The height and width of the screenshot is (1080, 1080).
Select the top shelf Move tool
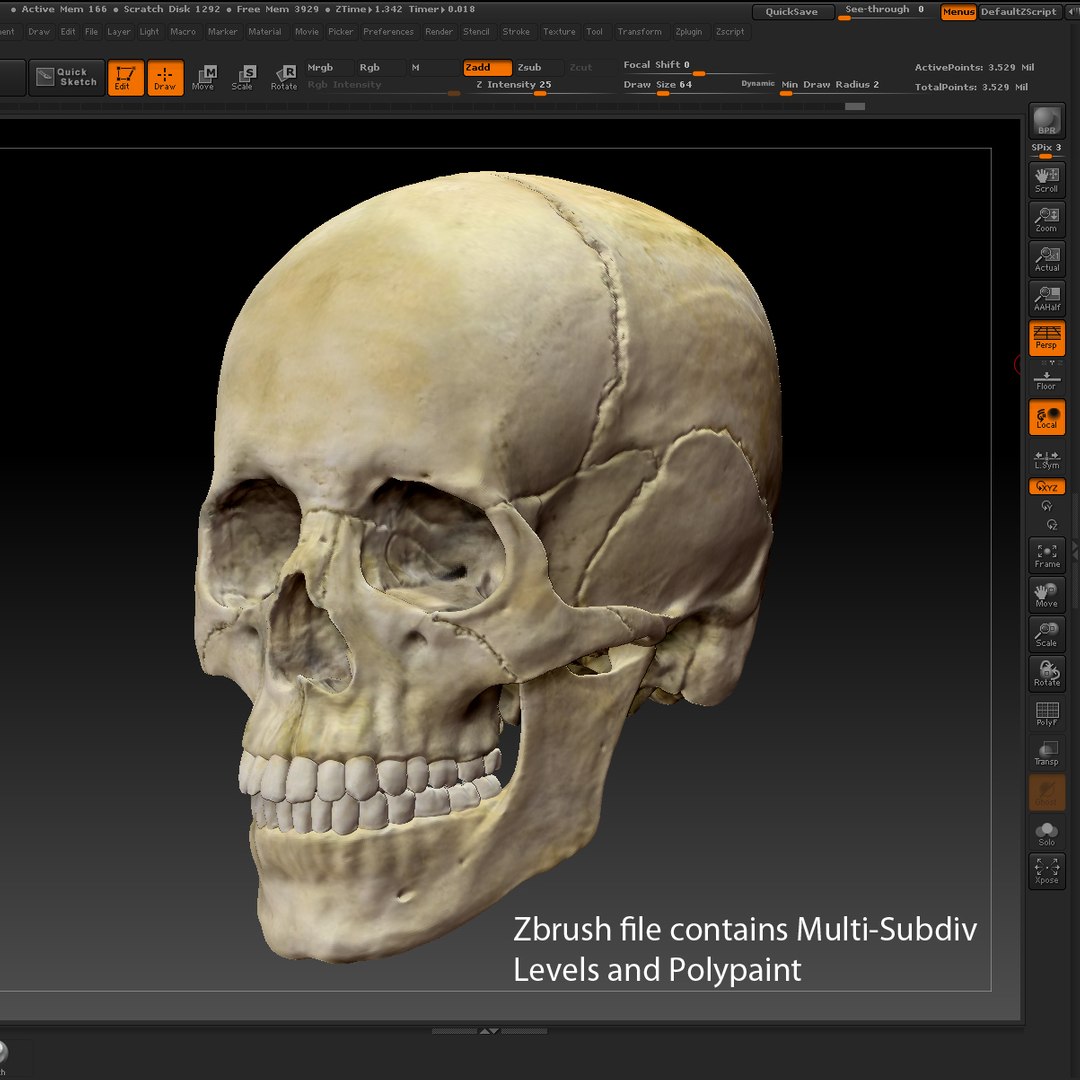(x=203, y=77)
